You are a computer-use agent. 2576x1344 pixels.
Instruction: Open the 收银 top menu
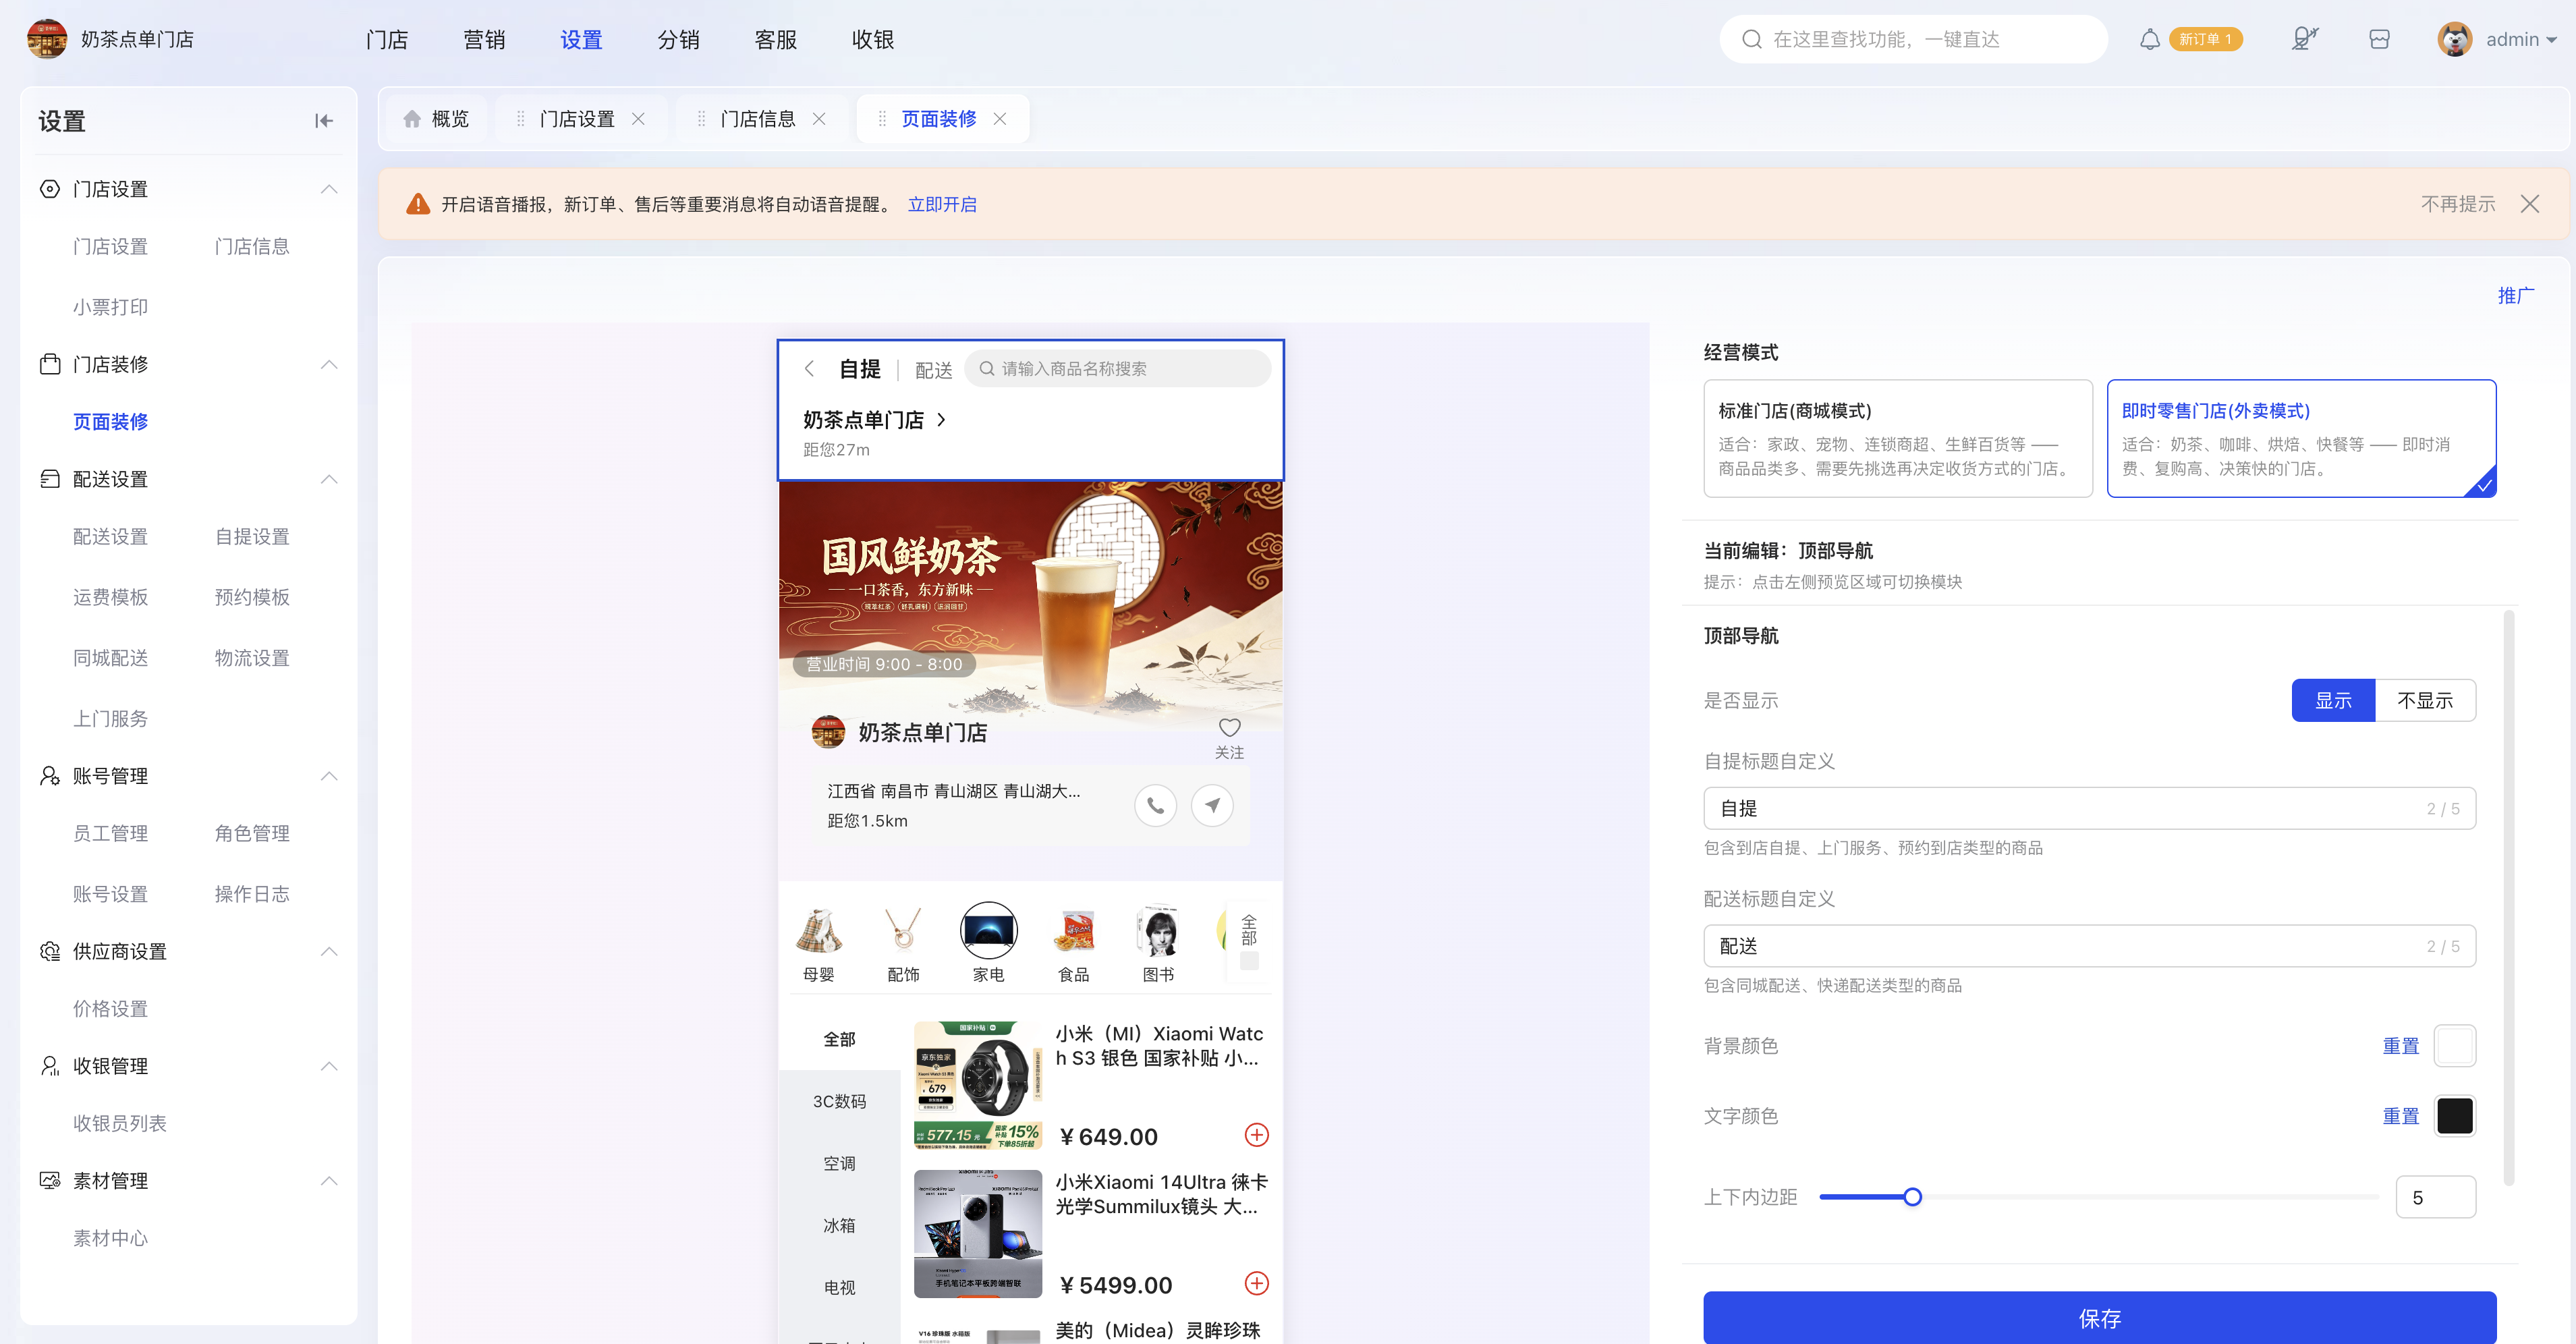[872, 39]
